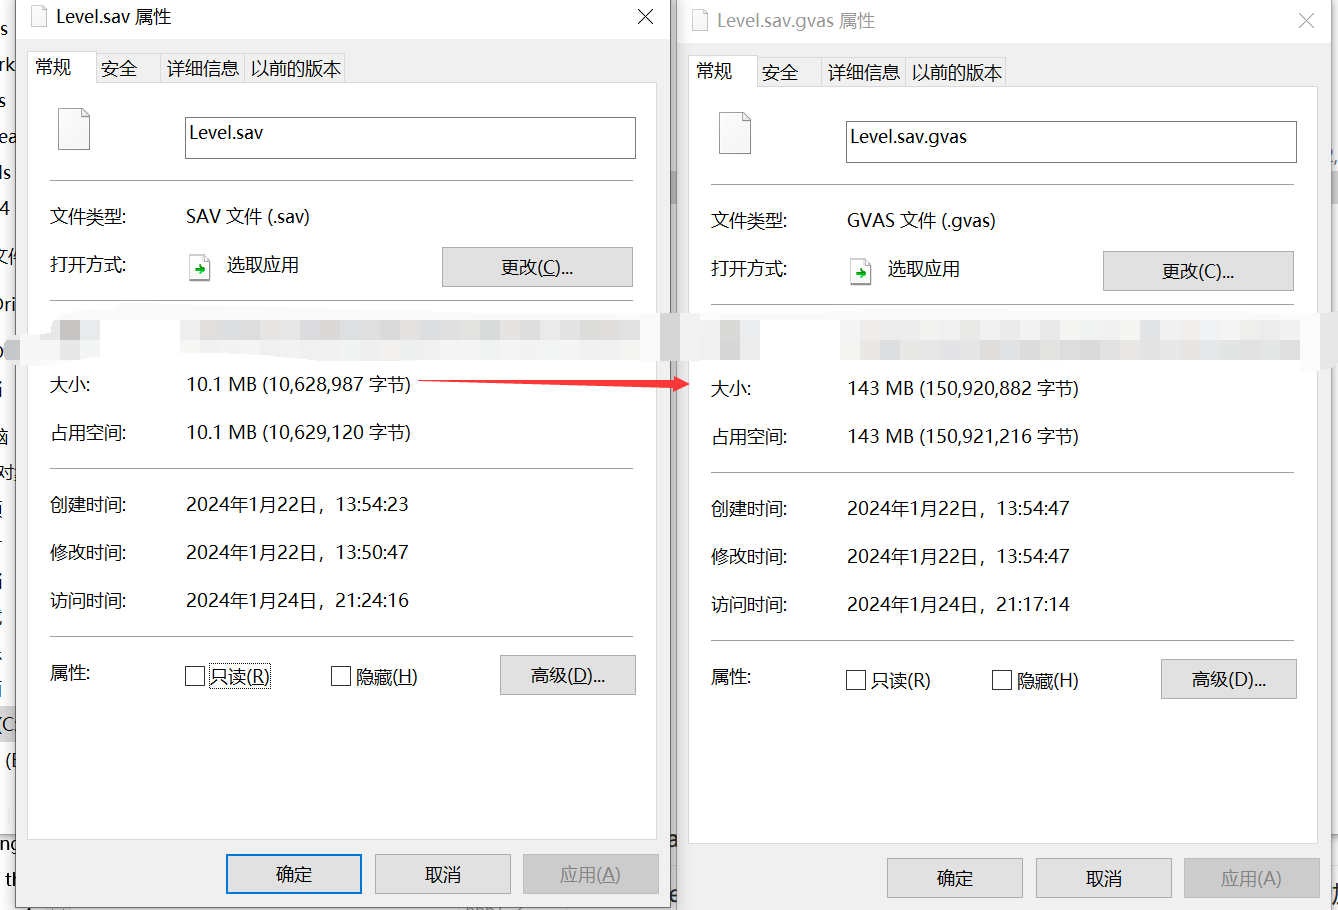Screen dimensions: 1338x910
Task: Click the 选取应用 icon in Level.sav.gvas dialog
Action: pos(861,271)
